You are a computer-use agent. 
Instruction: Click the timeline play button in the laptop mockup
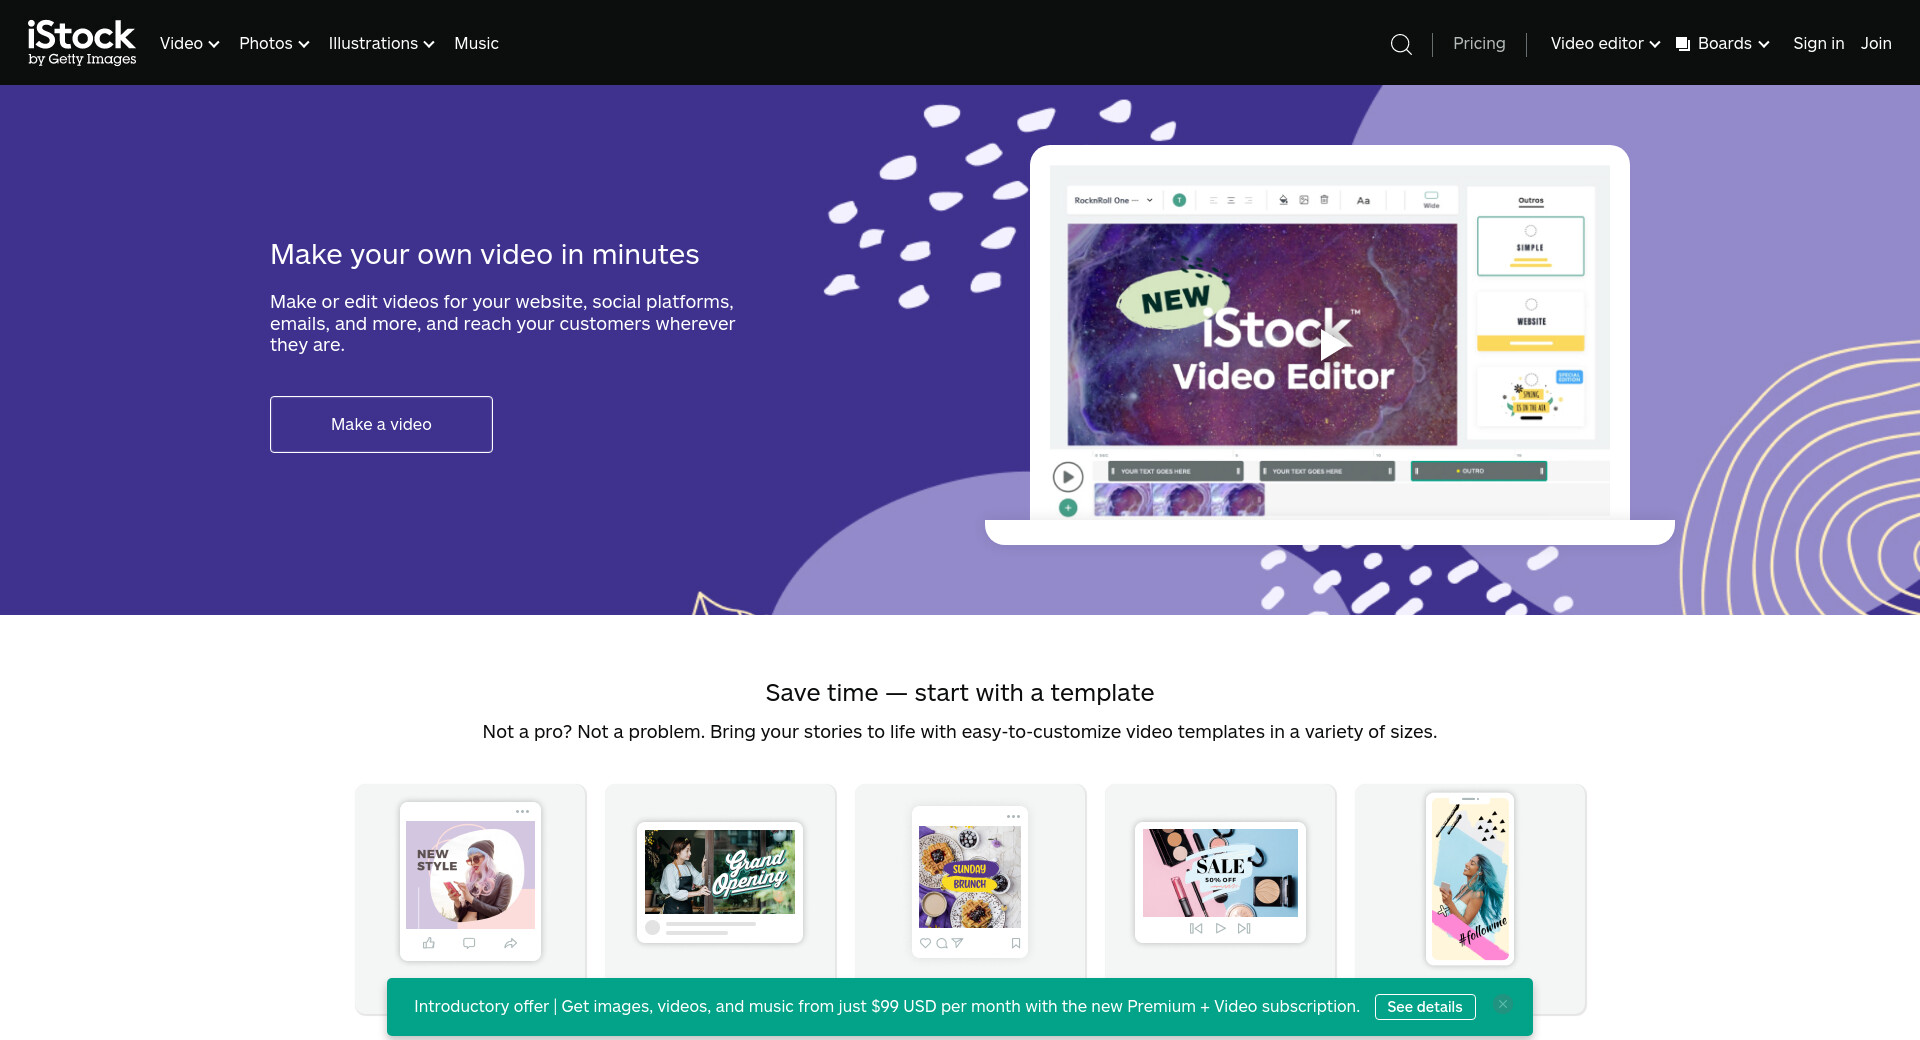[1068, 477]
